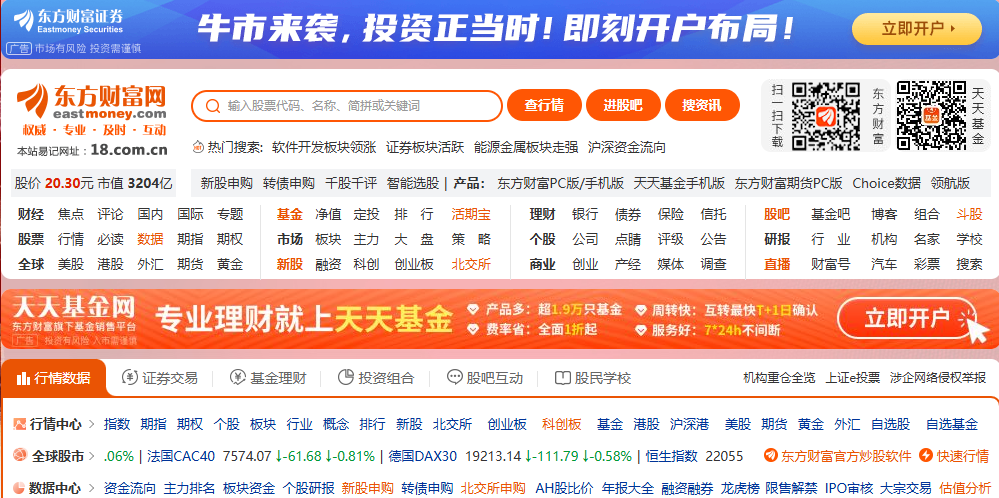
Task: Click the yen icon beside 基金理财
Action: 238,377
